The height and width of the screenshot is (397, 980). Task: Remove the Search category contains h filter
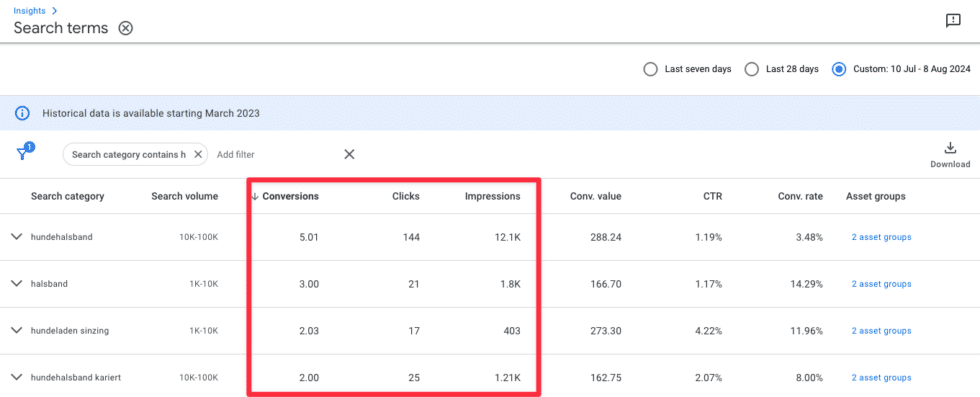[x=198, y=154]
